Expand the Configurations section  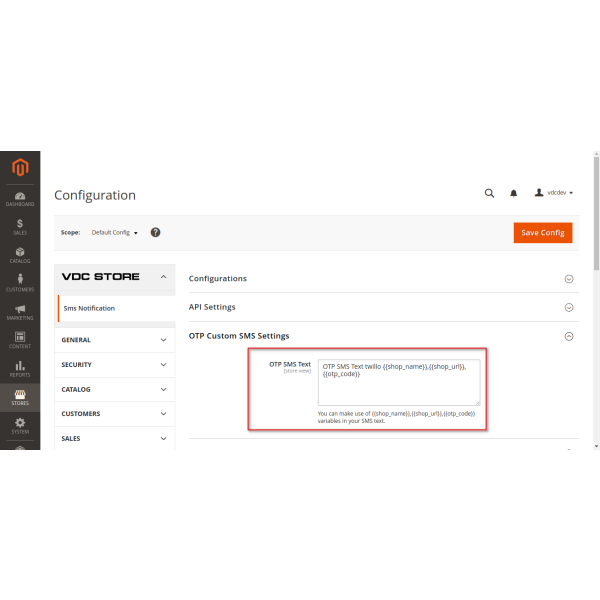pos(569,279)
